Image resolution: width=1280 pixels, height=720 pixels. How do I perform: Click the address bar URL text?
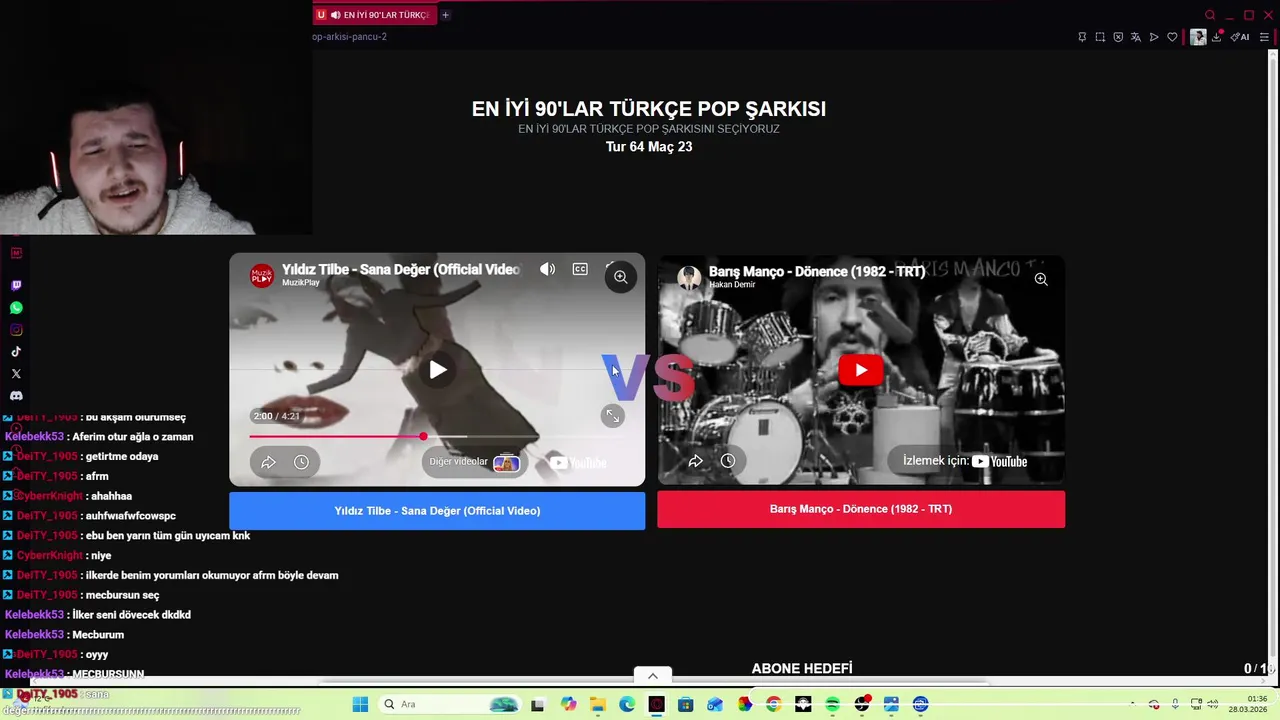pyautogui.click(x=349, y=37)
